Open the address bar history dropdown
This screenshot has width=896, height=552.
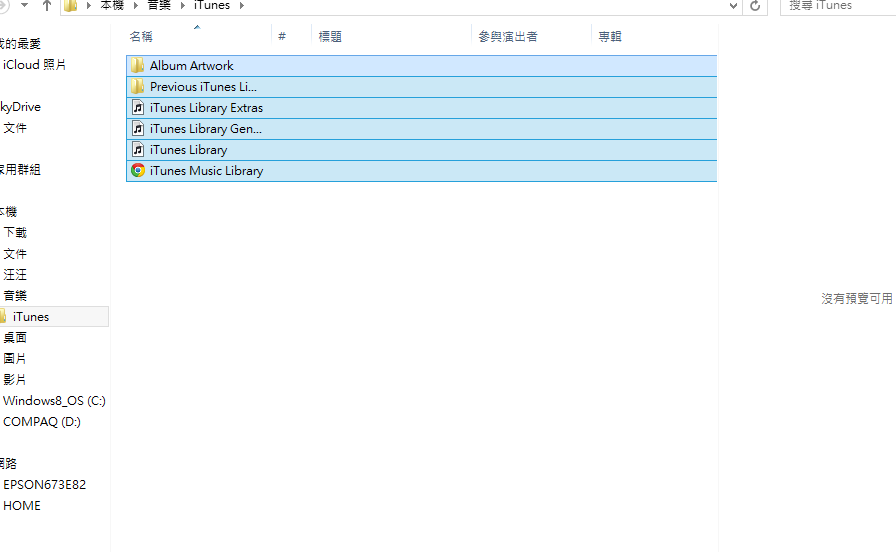[733, 6]
